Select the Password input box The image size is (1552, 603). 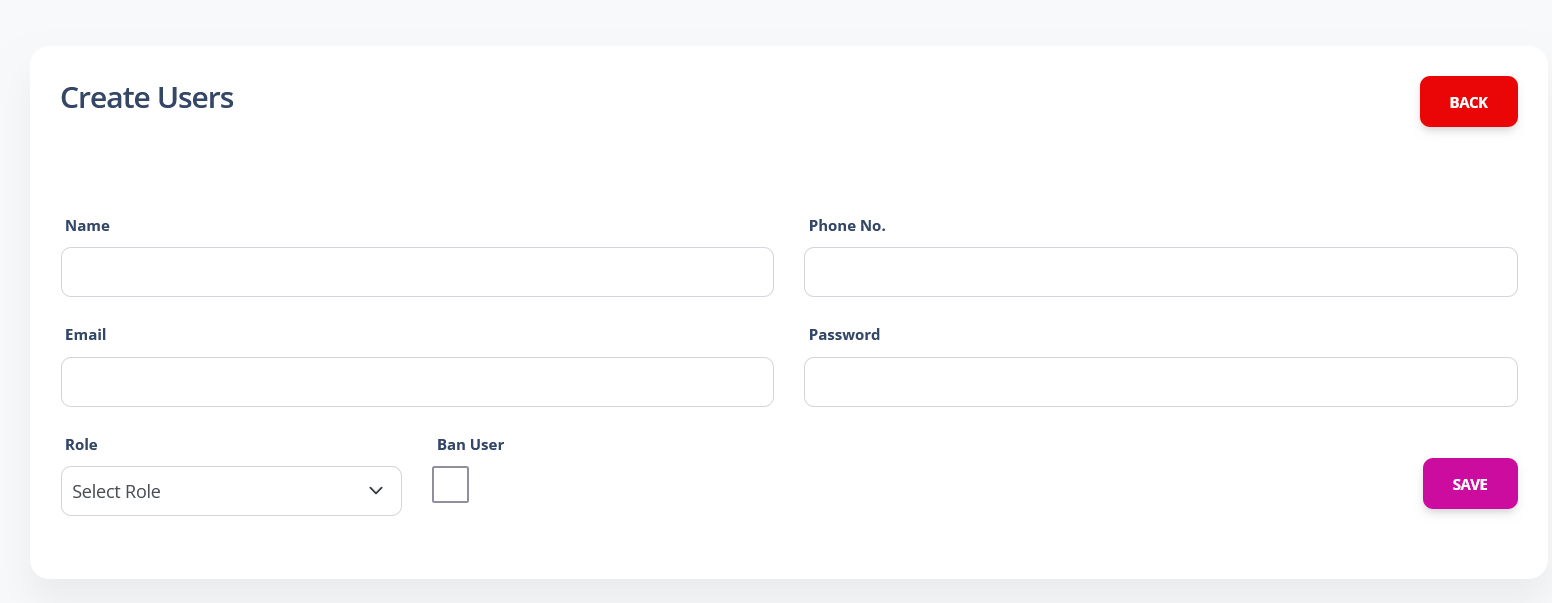pos(1160,382)
